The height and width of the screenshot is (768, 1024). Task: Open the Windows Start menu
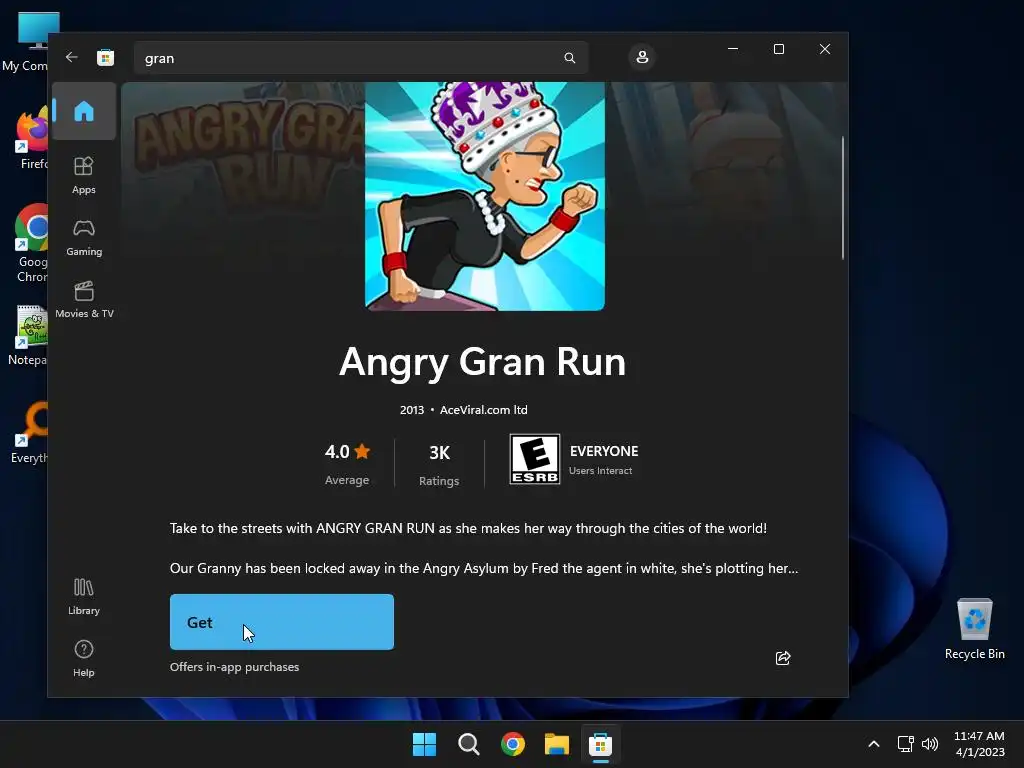click(424, 744)
